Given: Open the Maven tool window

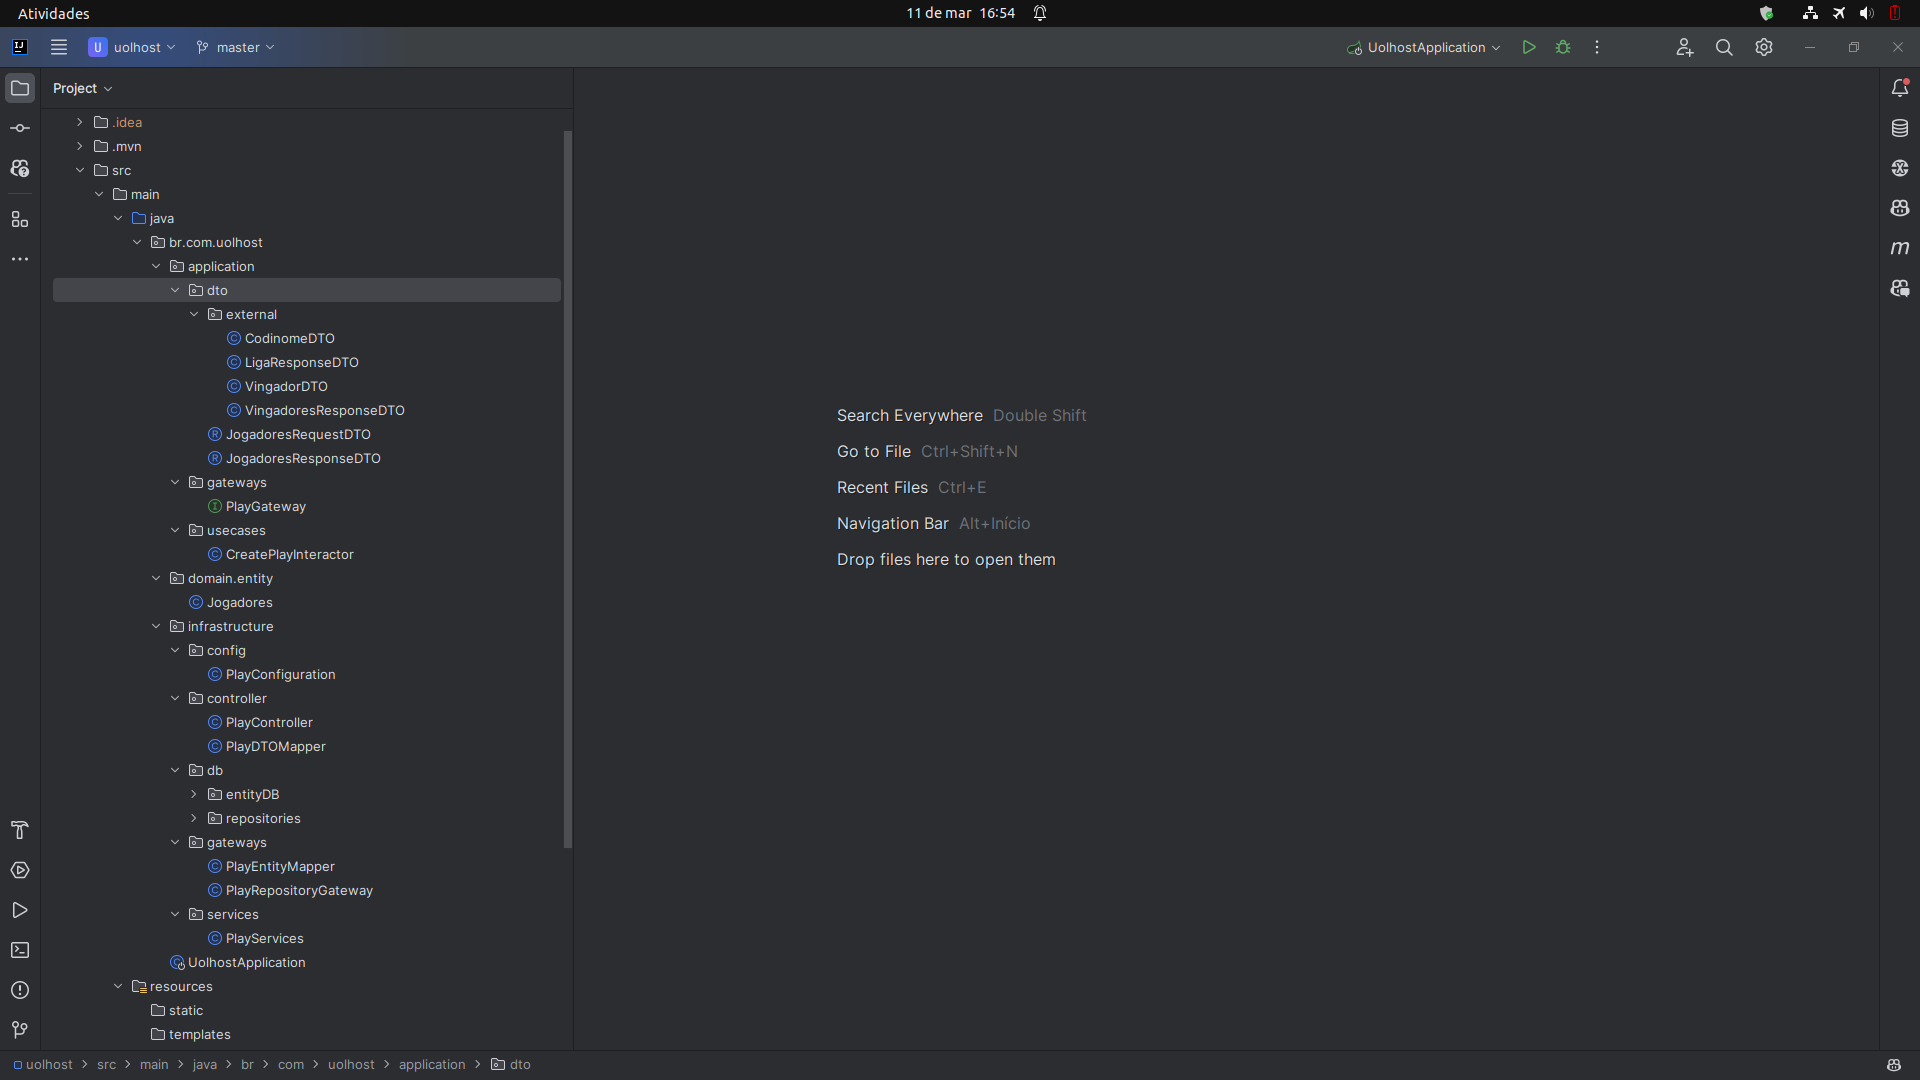Looking at the screenshot, I should [1900, 248].
